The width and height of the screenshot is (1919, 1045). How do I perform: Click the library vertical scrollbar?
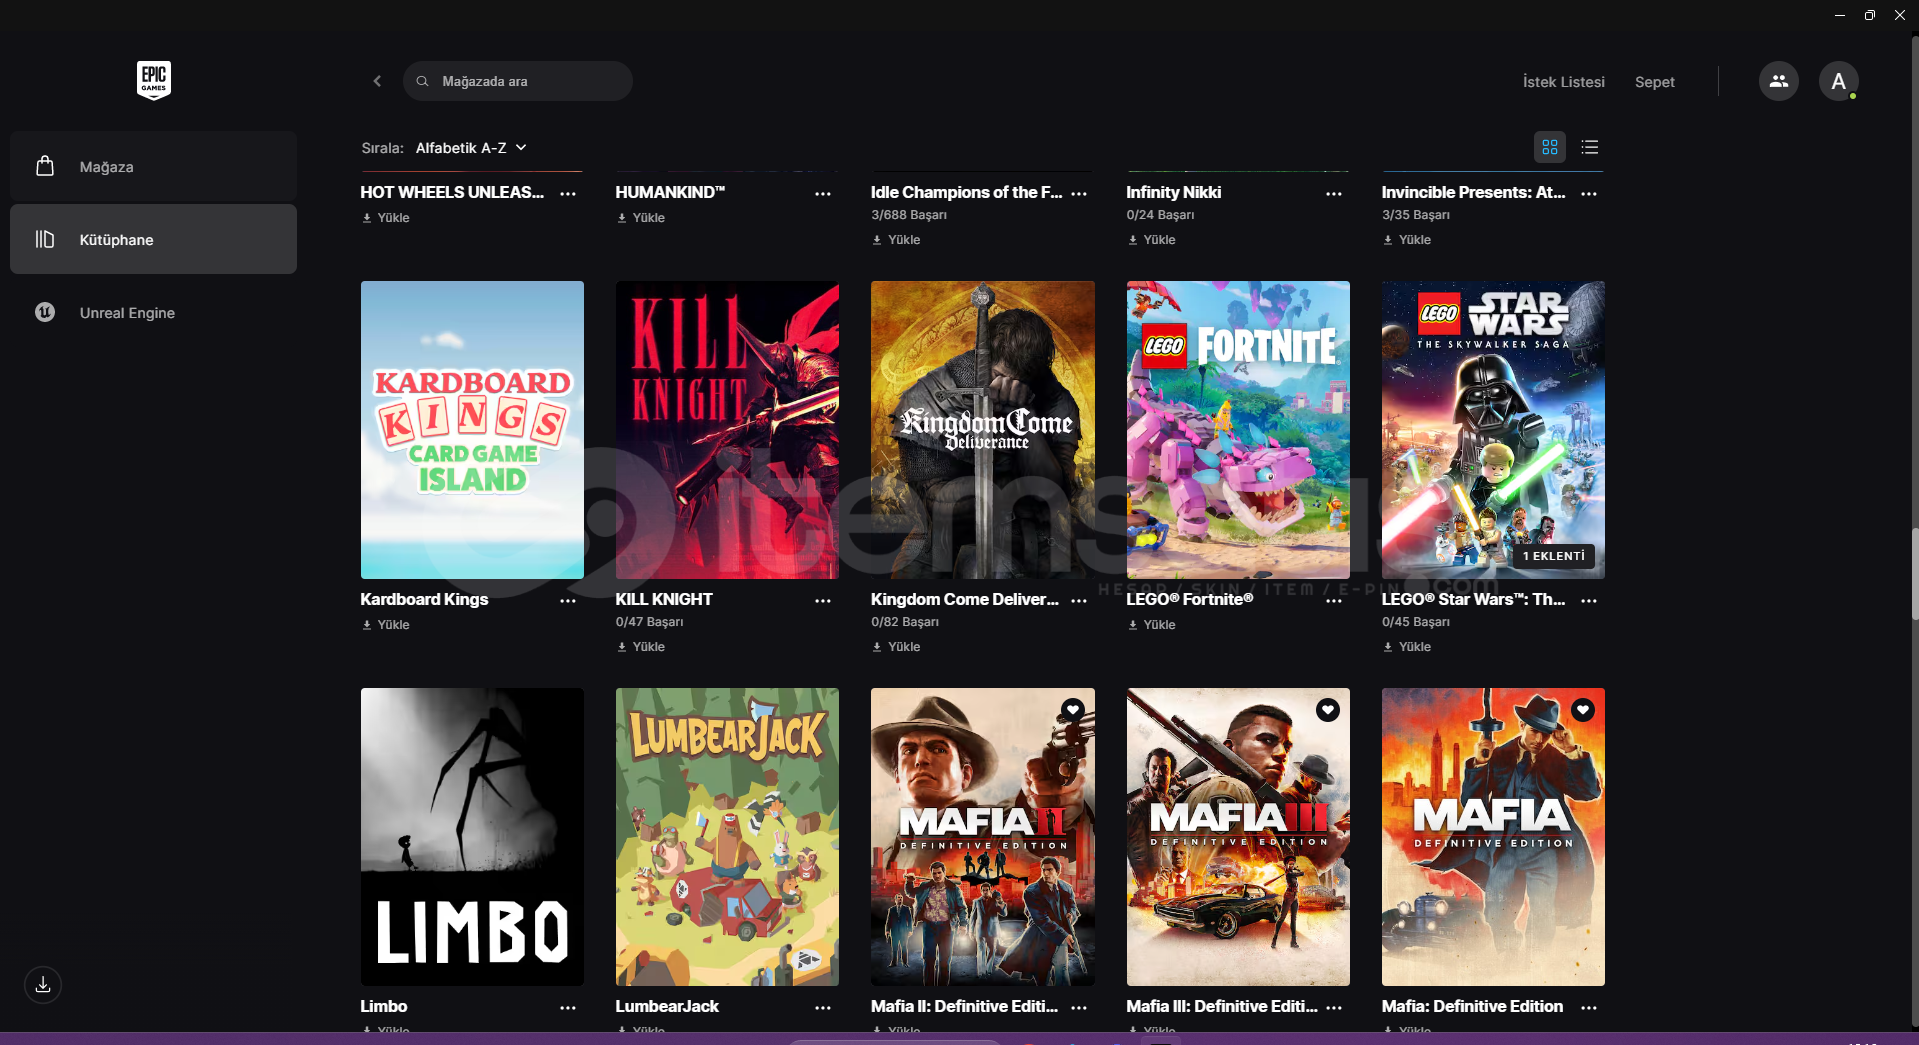[1914, 575]
